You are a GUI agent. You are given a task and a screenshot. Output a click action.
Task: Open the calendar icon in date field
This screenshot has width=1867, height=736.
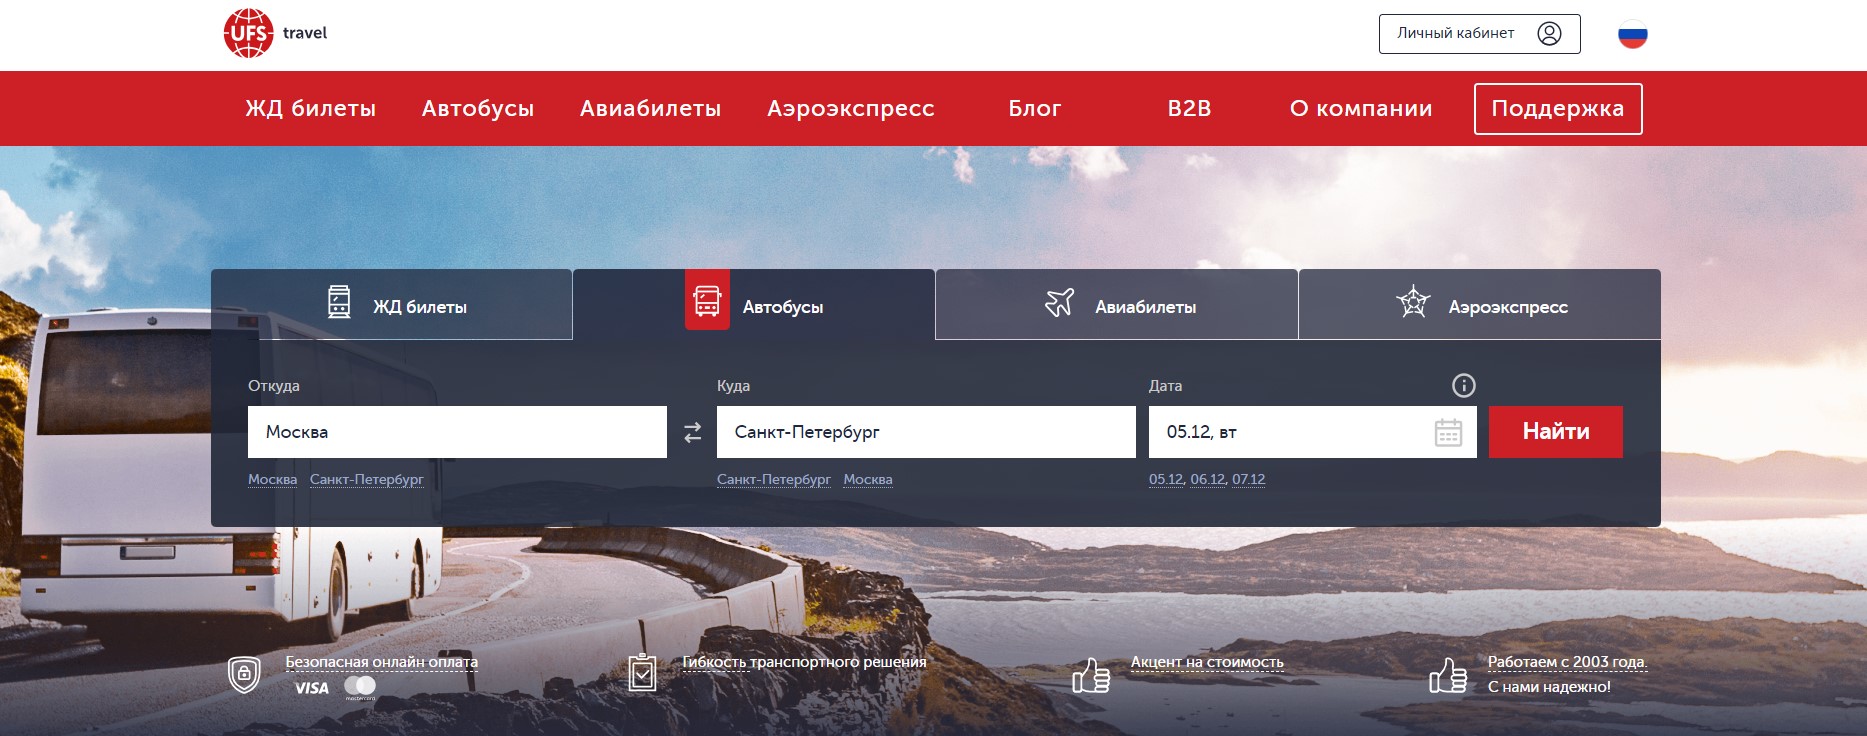1448,432
